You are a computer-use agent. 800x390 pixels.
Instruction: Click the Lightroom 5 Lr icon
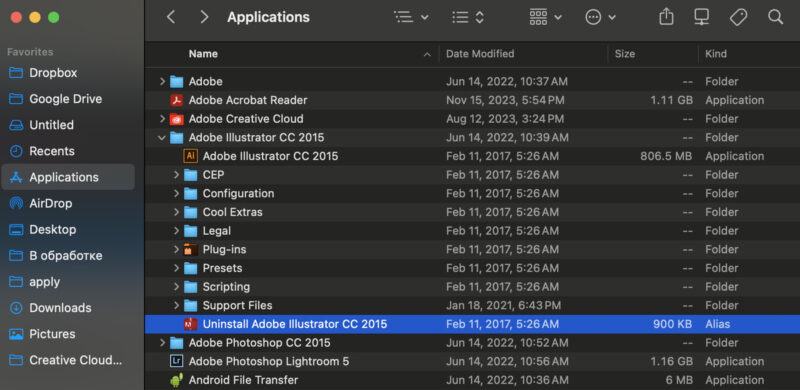[177, 361]
